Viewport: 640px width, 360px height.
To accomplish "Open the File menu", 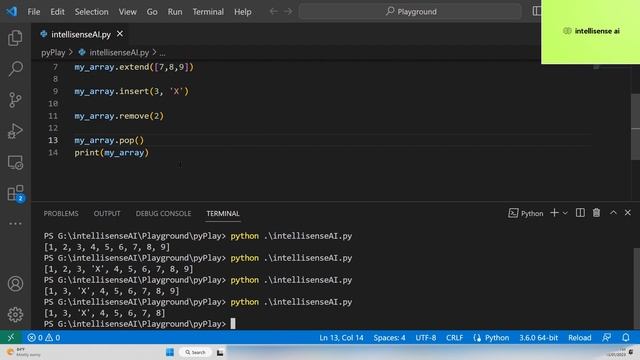I will coord(33,11).
